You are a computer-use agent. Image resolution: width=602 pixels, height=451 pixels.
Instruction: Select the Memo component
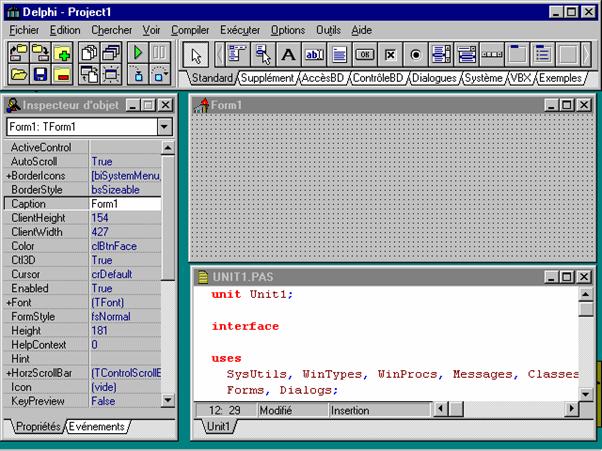tap(339, 55)
